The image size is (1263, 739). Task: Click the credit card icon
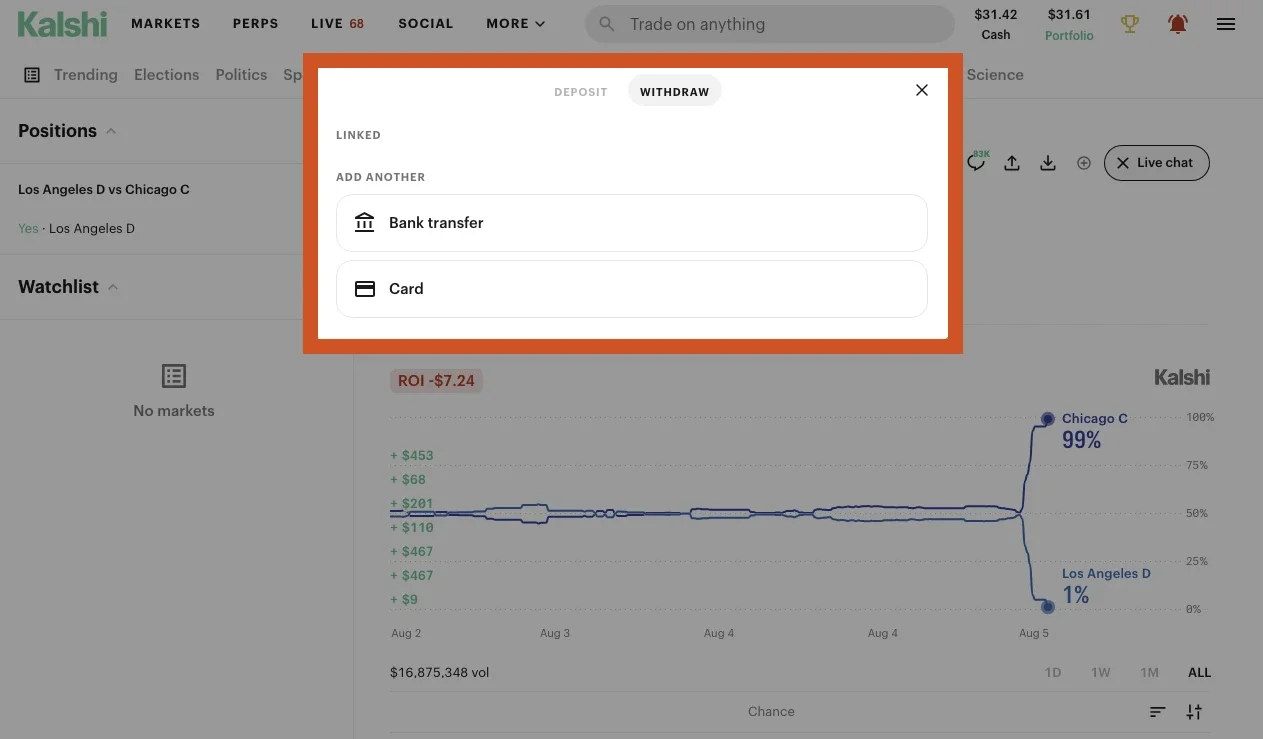point(365,289)
